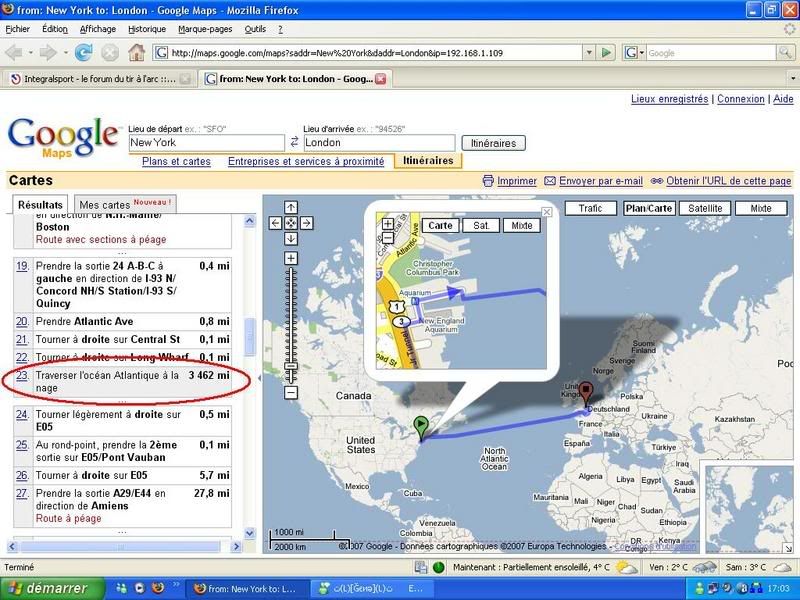Open step 23 Traverser l'océan Atlantique link

click(x=22, y=376)
